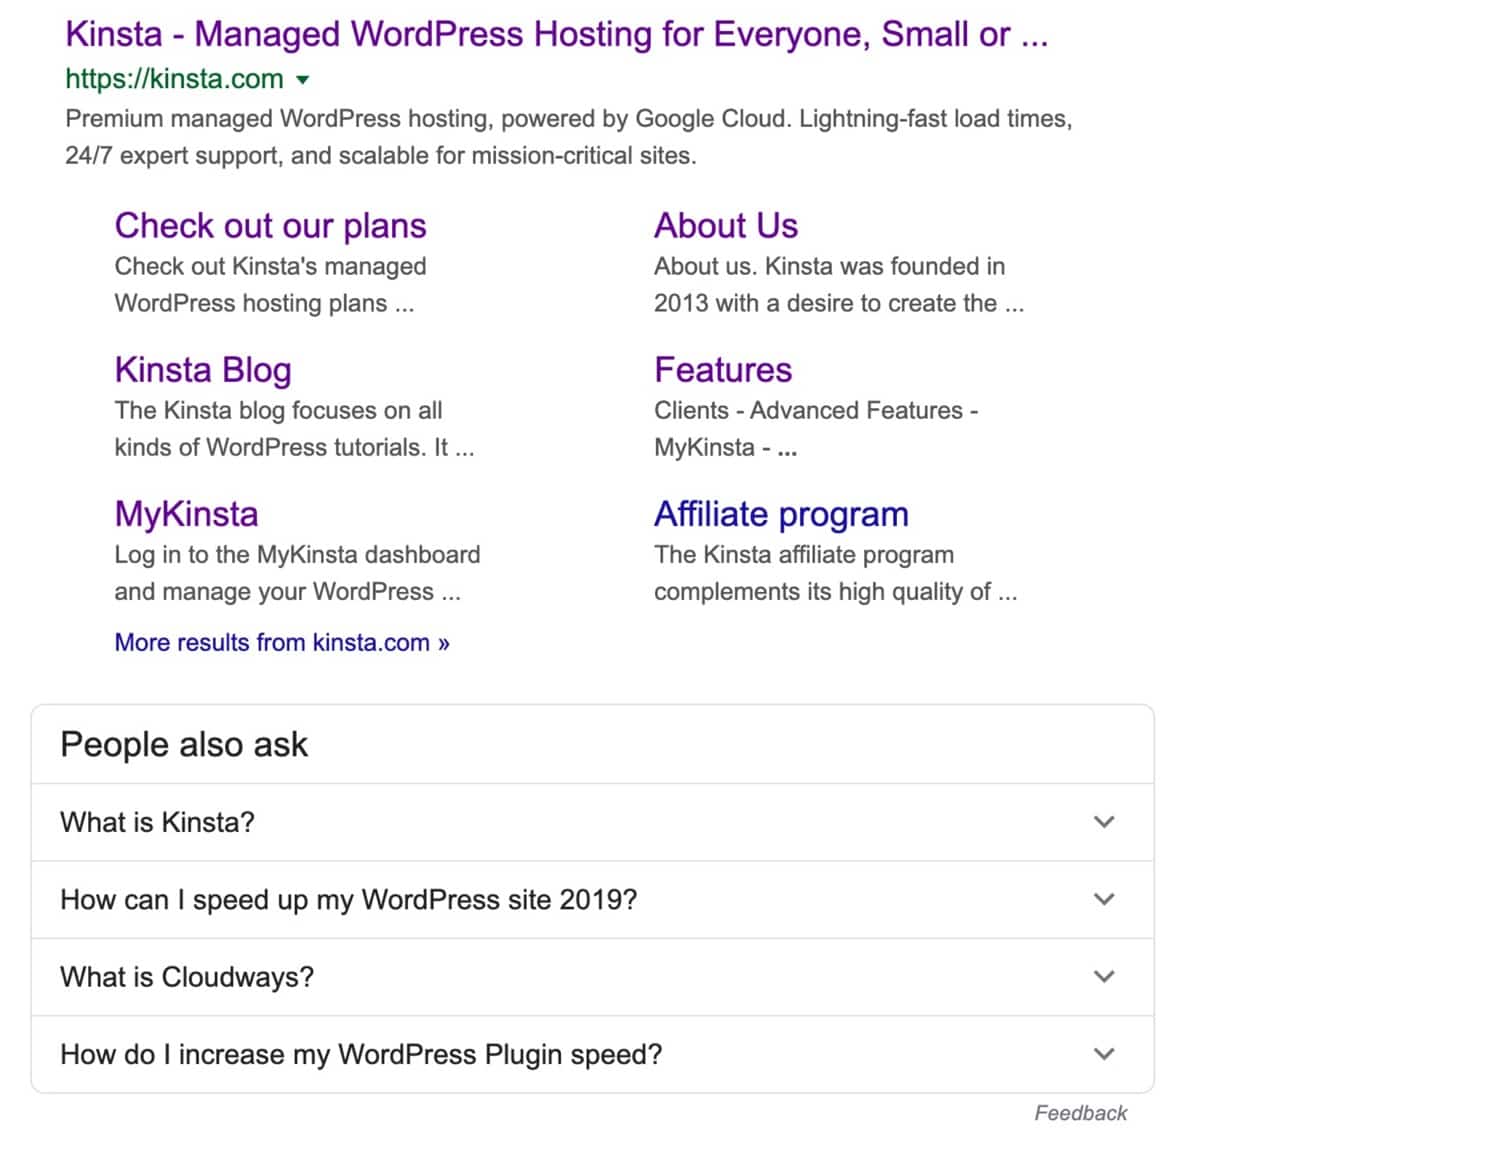Screen dimensions: 1500x1161
Task: Open the MyKinsta dashboard sitelink
Action: click(186, 513)
